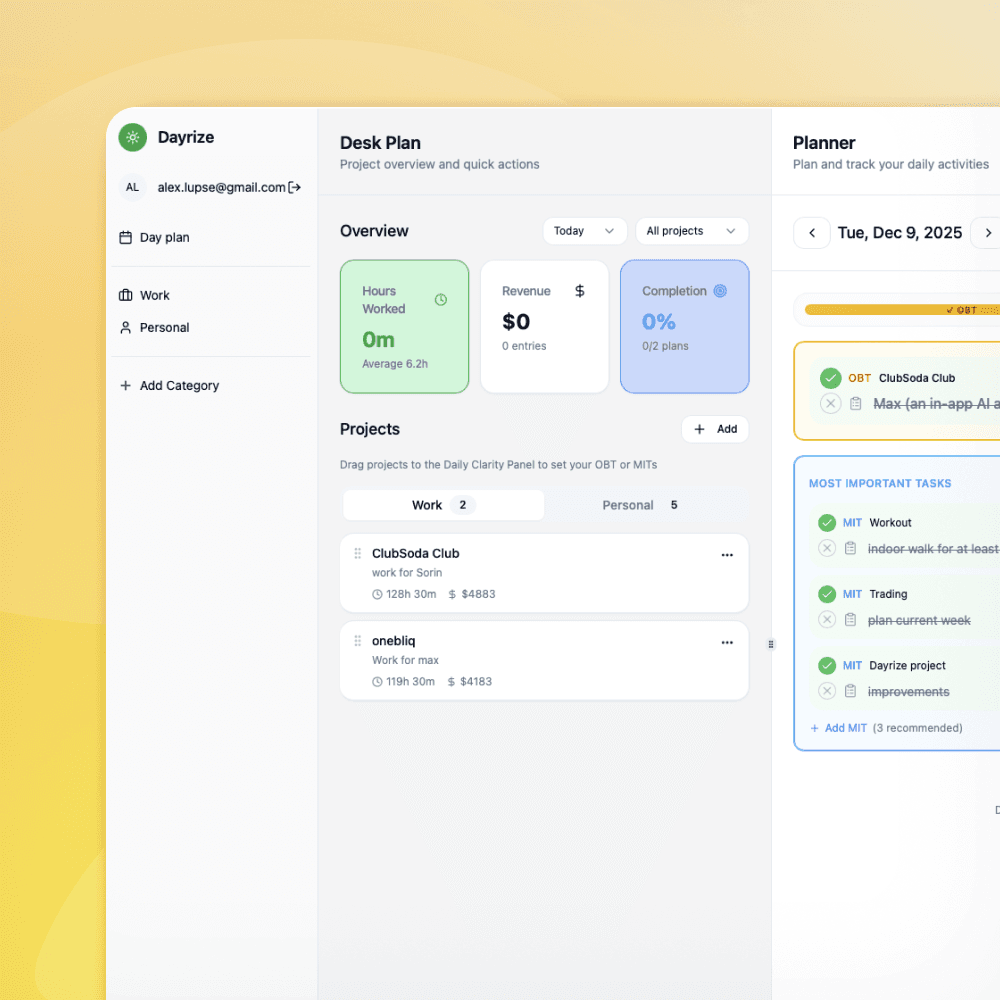
Task: Click the Desk Plan heading
Action: point(380,143)
